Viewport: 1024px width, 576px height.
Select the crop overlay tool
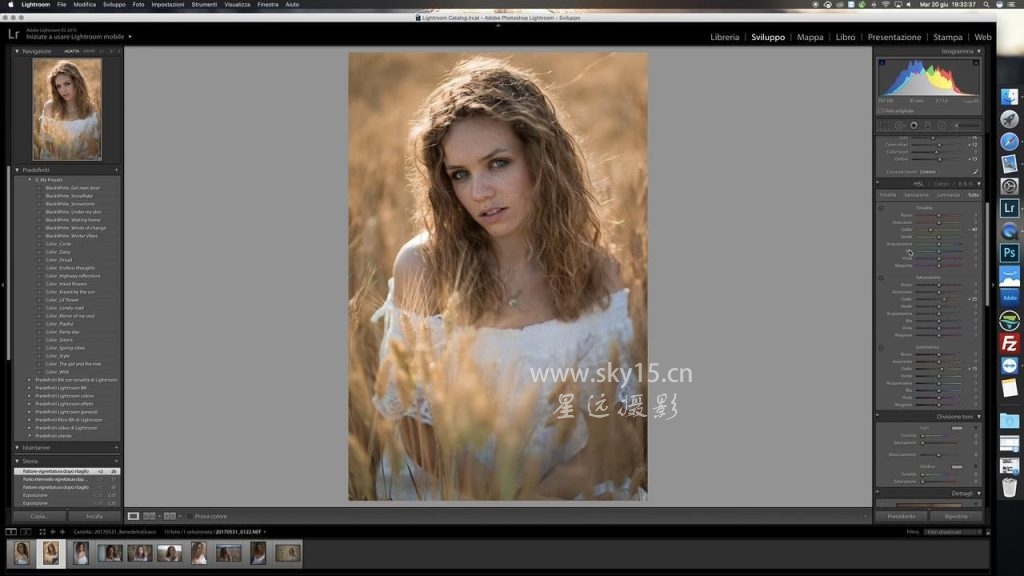pos(885,125)
